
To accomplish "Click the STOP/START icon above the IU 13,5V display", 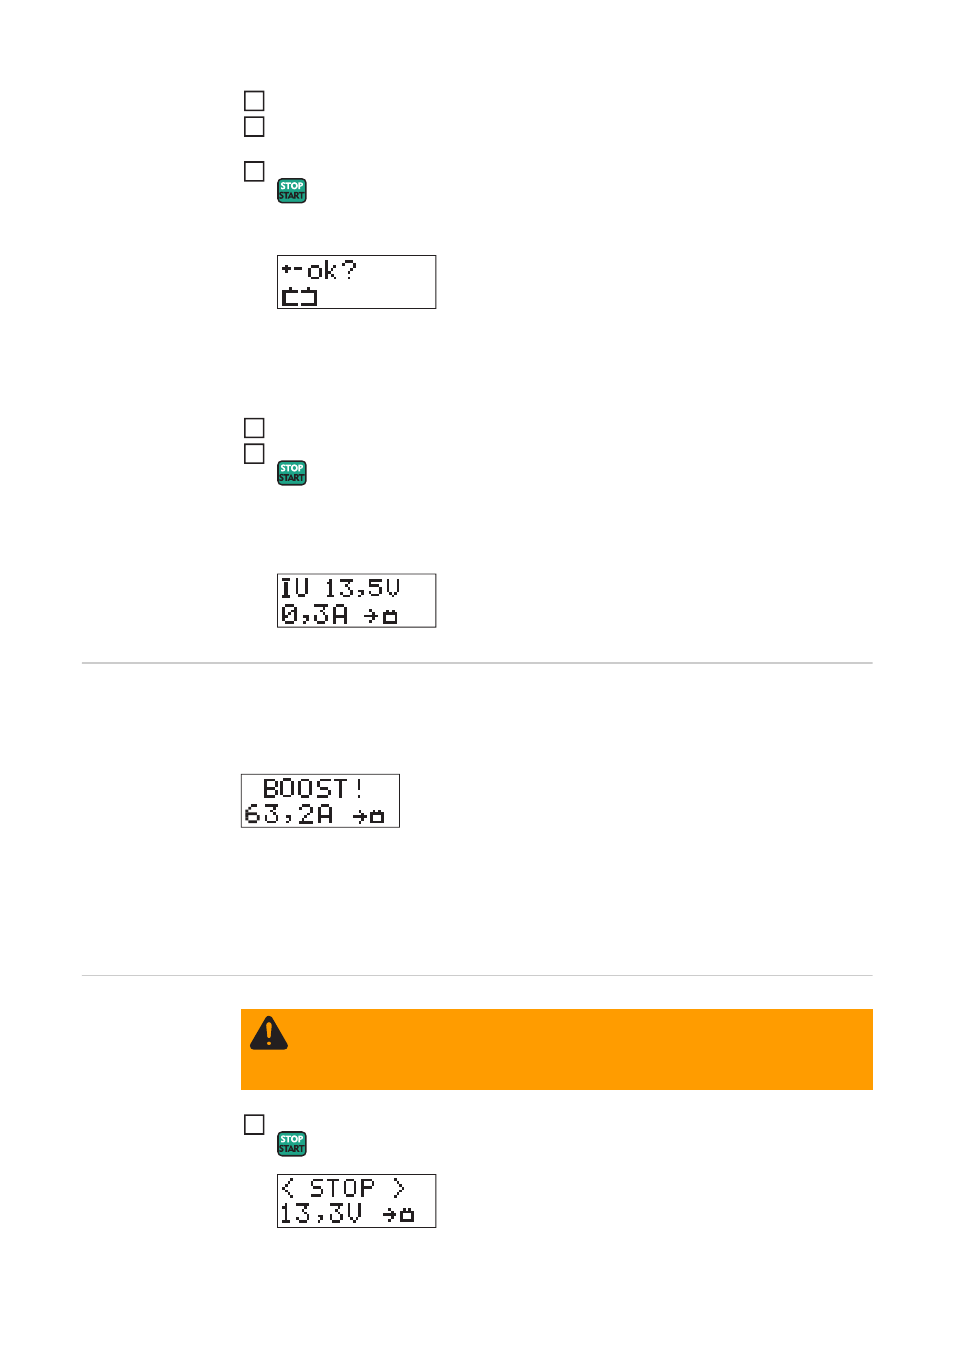I will pyautogui.click(x=292, y=473).
